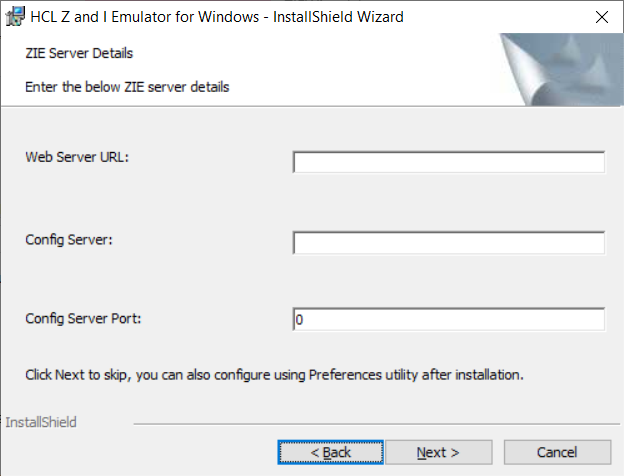624x476 pixels.
Task: Select the Config Server Port field
Action: (448, 319)
